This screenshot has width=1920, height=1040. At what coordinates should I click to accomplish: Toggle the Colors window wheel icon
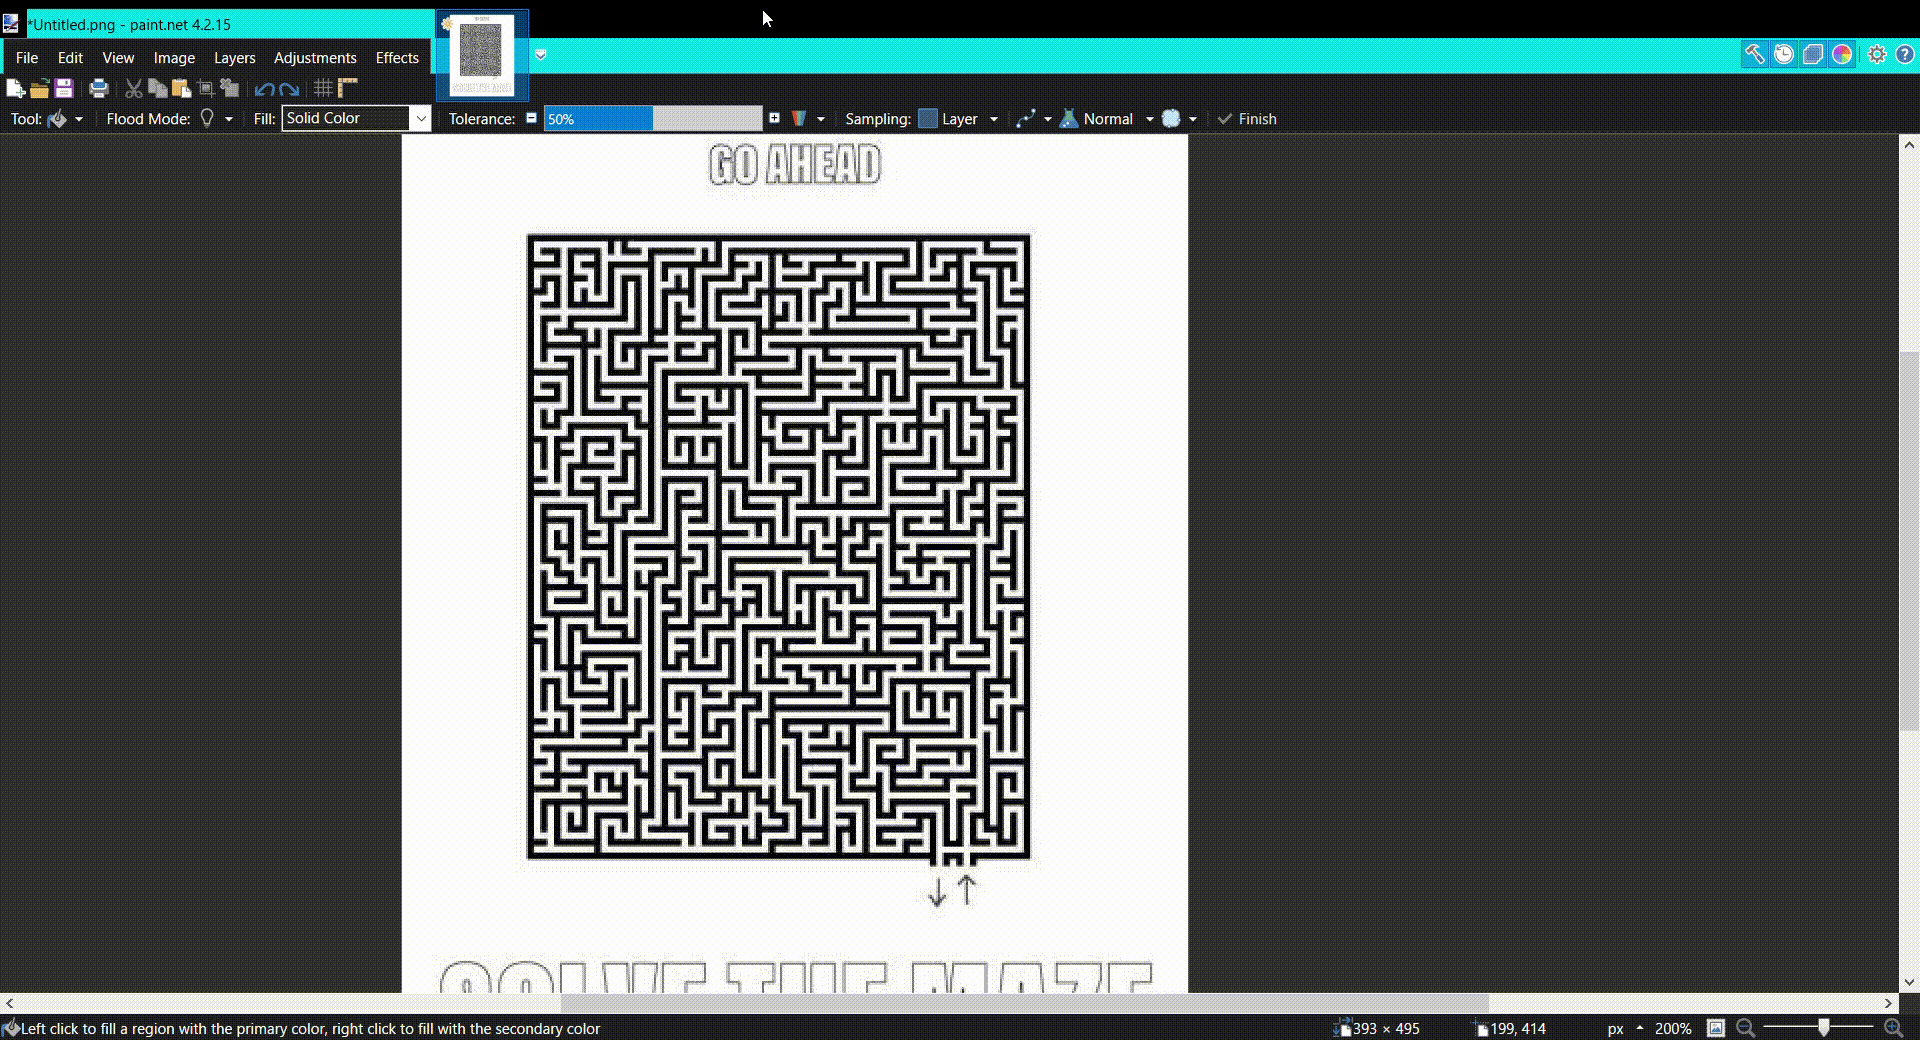pyautogui.click(x=1842, y=54)
